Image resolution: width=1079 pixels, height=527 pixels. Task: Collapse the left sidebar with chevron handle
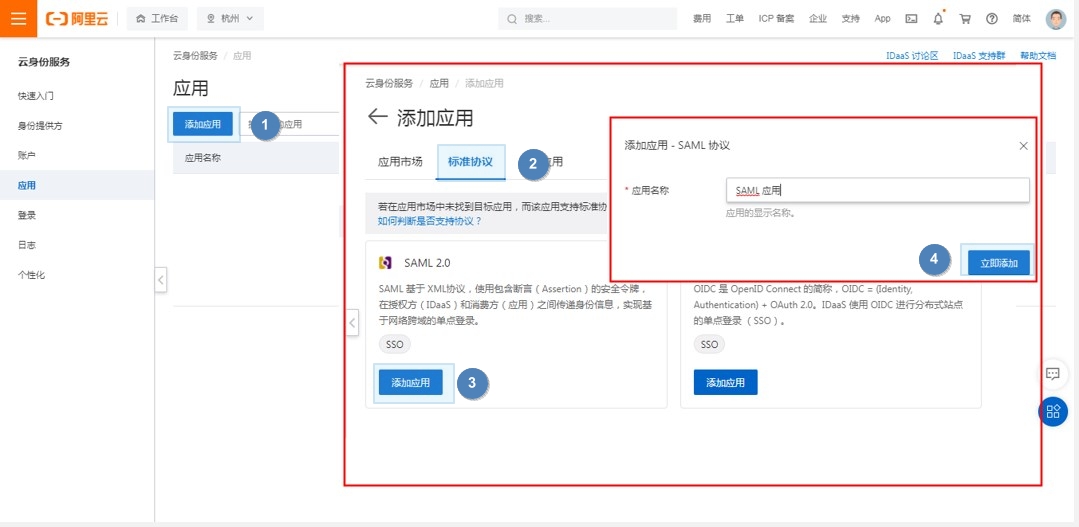161,280
